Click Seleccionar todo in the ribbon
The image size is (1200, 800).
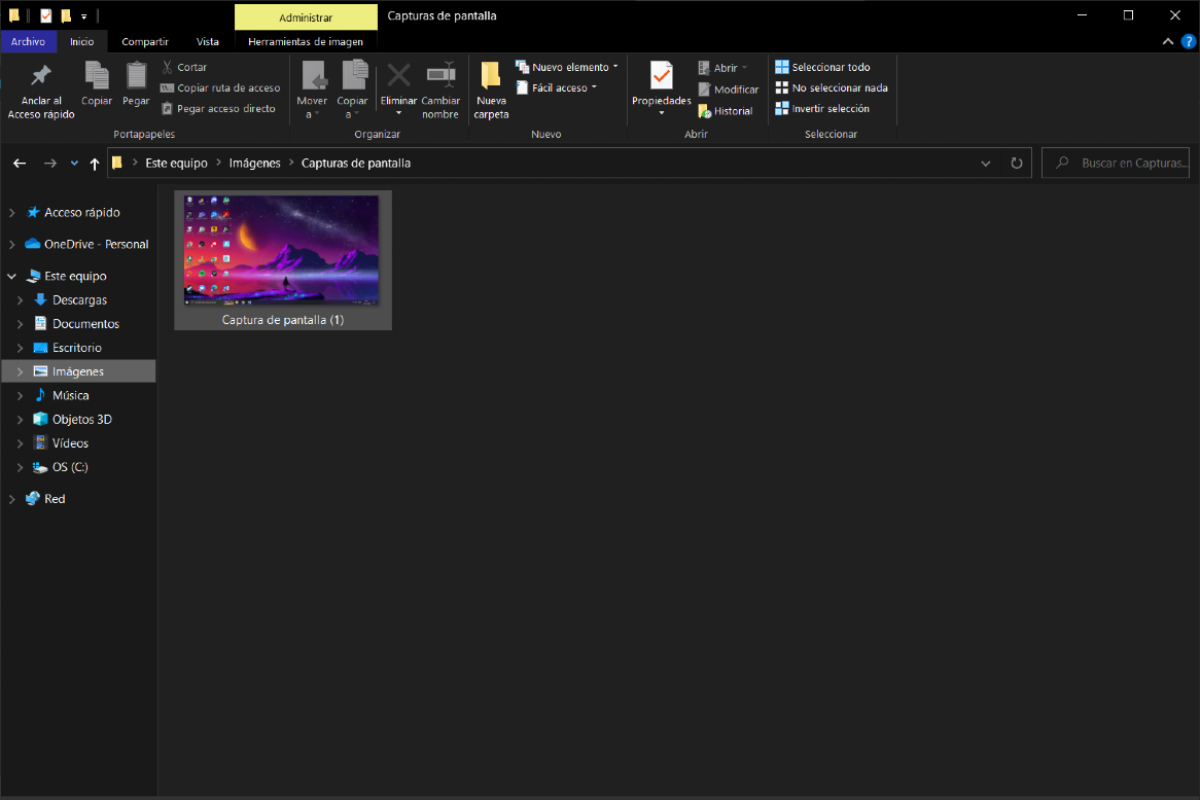point(829,66)
